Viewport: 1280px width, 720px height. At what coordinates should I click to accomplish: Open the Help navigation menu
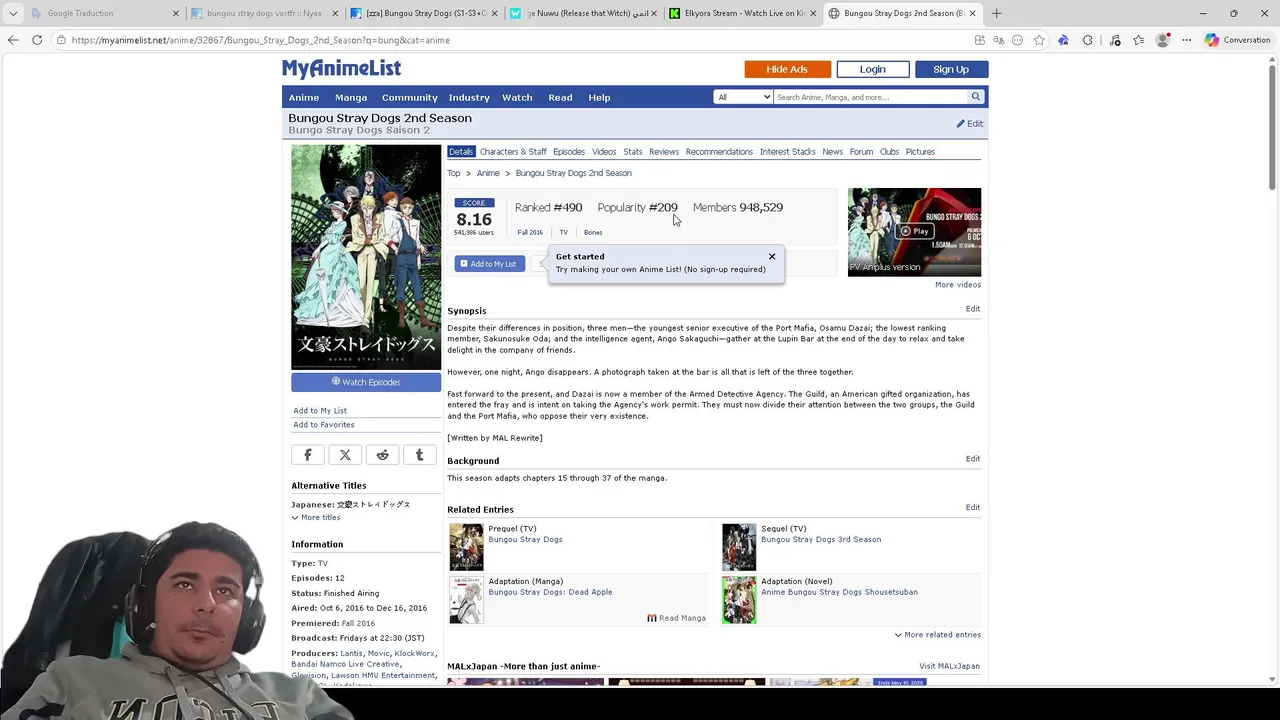pyautogui.click(x=599, y=97)
